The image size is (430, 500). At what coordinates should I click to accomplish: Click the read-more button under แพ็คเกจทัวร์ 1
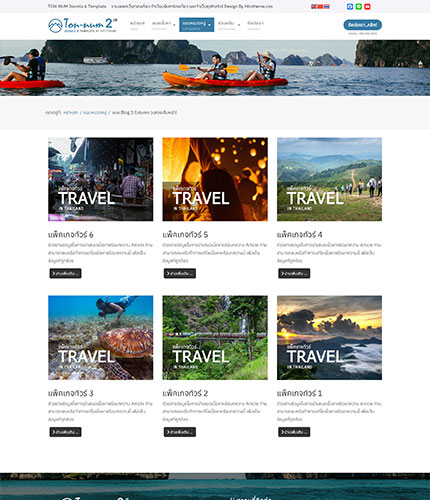click(294, 432)
